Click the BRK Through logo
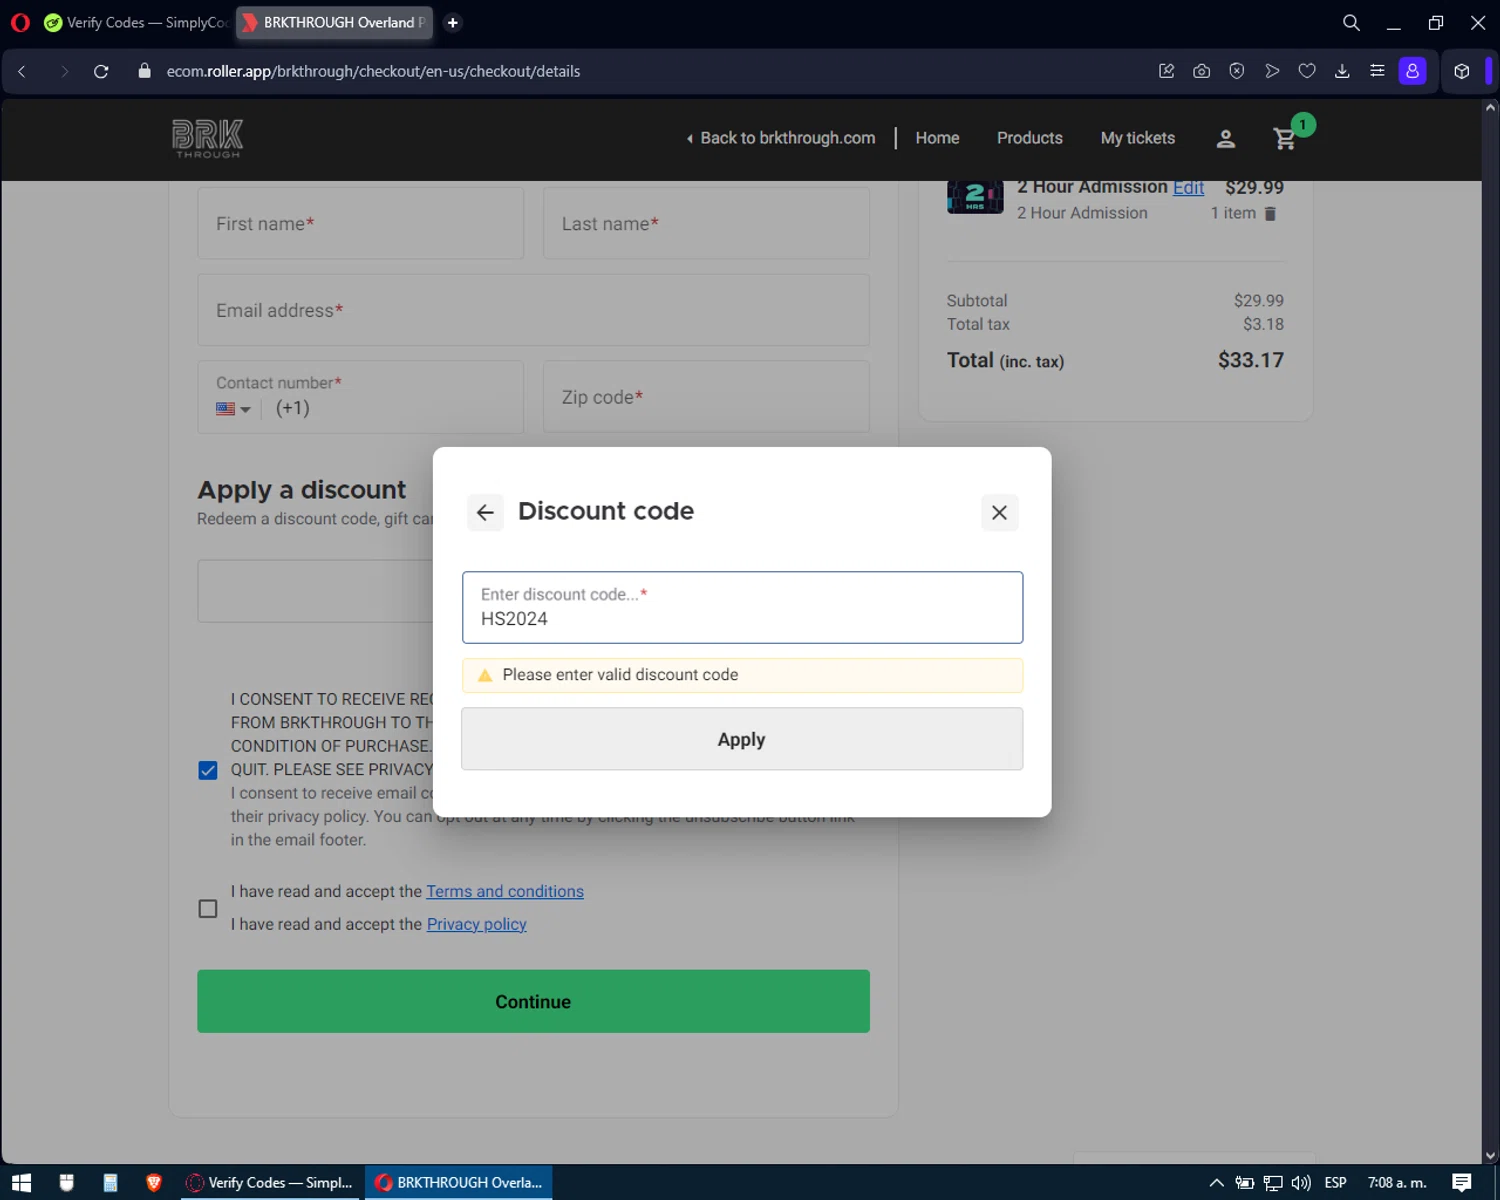 [207, 139]
